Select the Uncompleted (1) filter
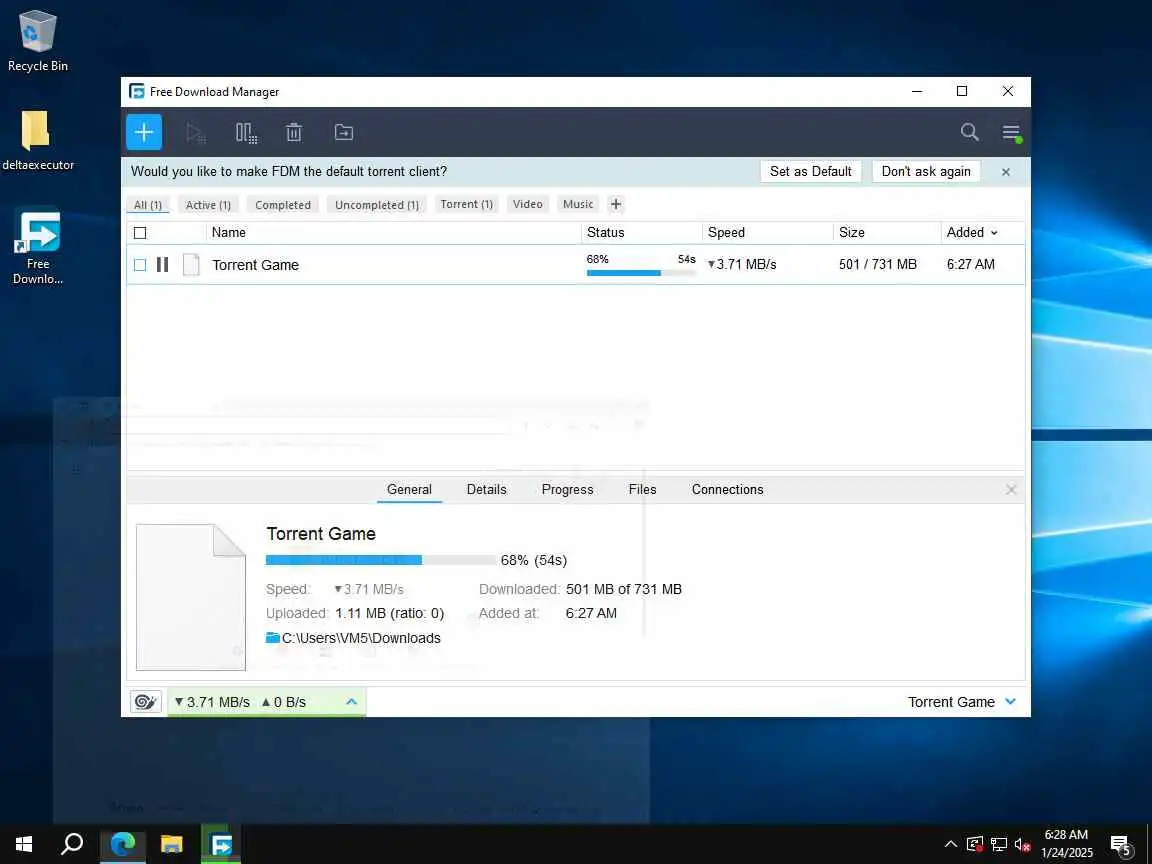This screenshot has width=1152, height=864. pyautogui.click(x=377, y=205)
